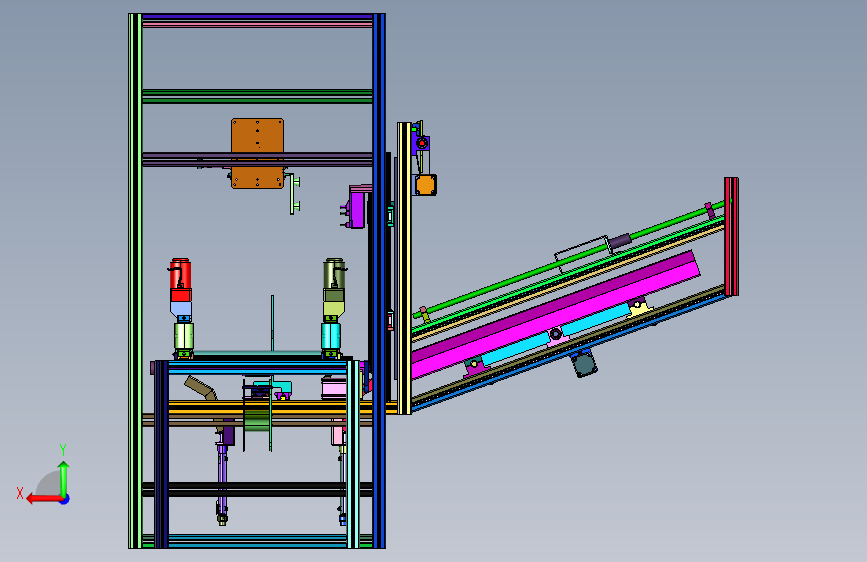Click the red X axis arrow of triad
This screenshot has width=867, height=562.
pyautogui.click(x=43, y=499)
